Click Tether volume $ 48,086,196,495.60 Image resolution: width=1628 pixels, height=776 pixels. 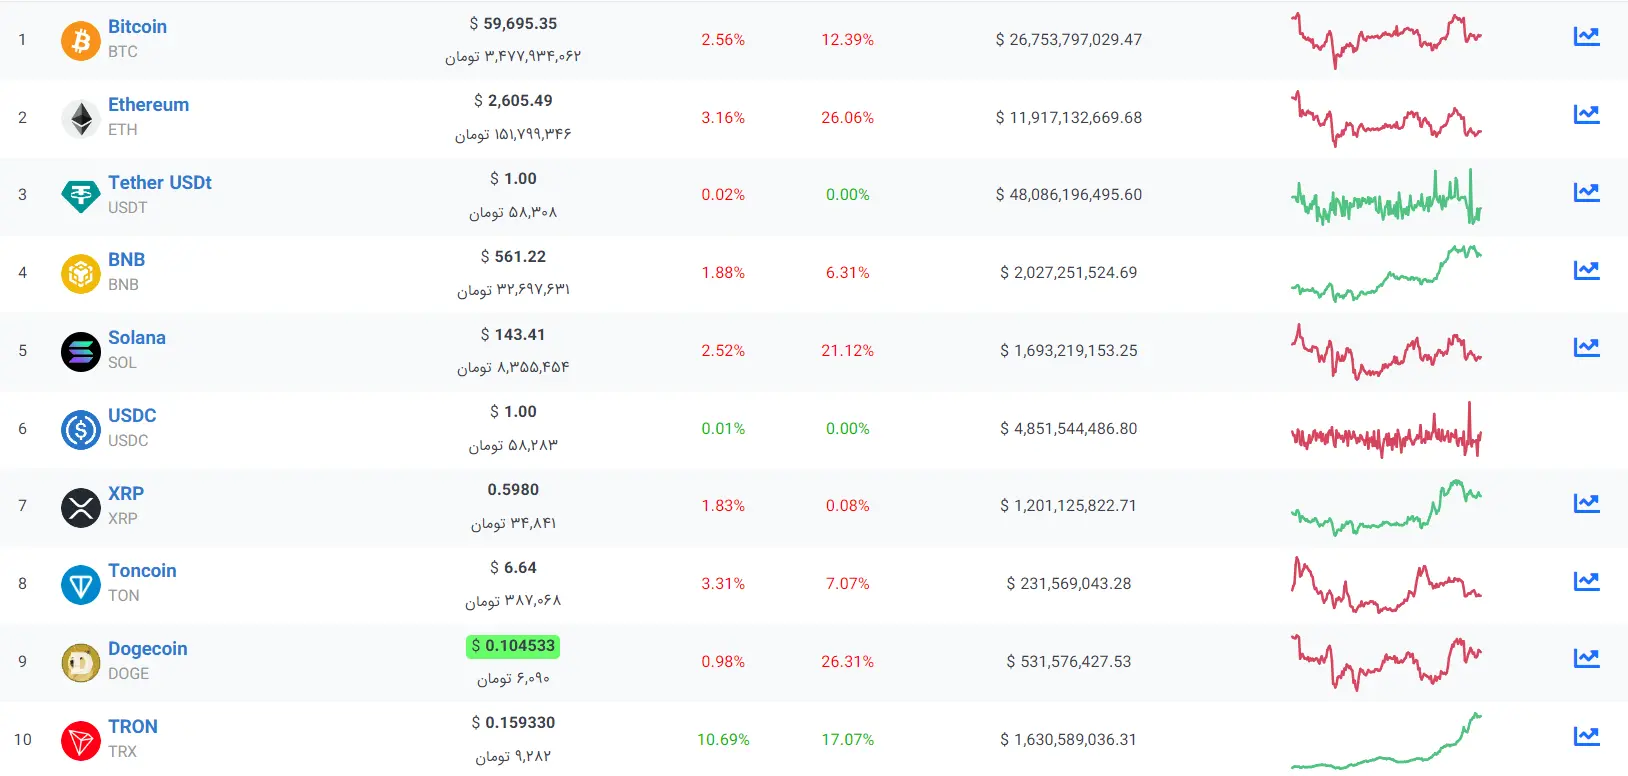coord(1069,195)
